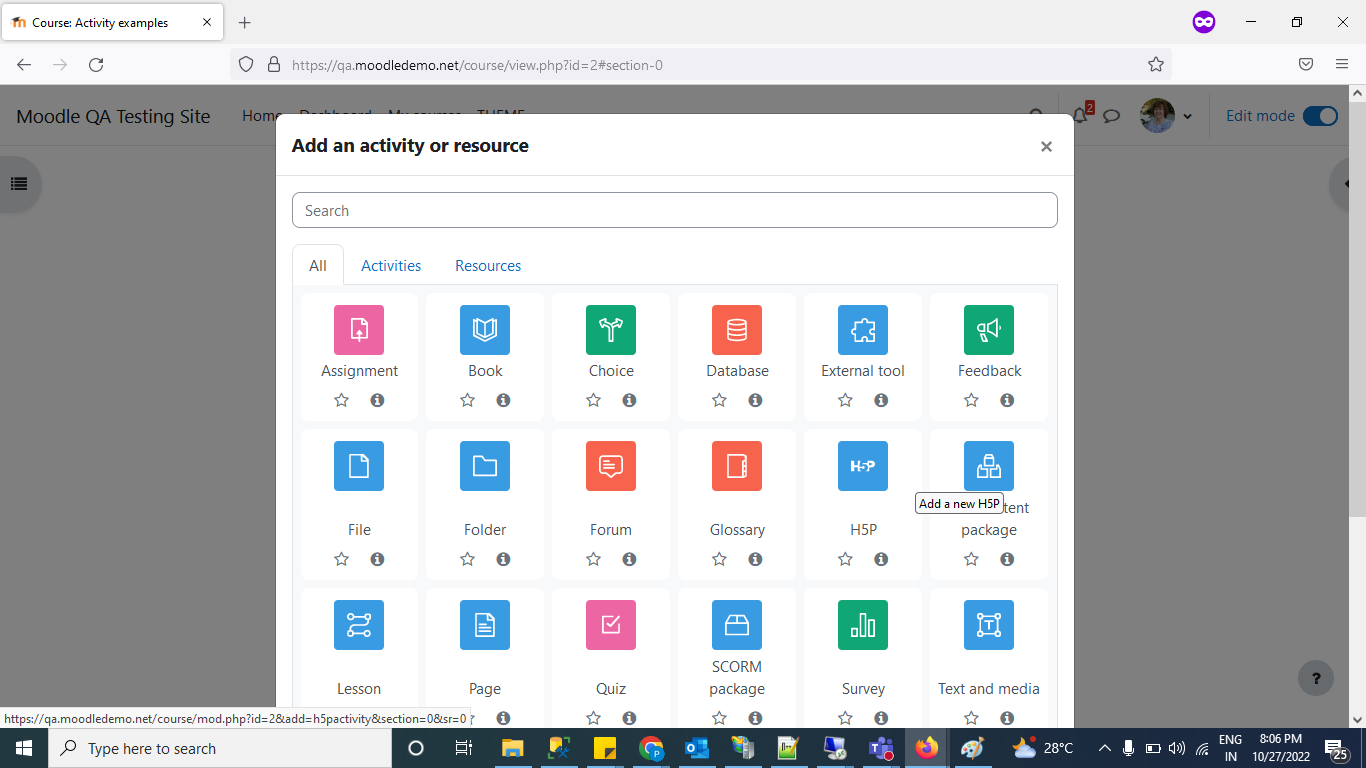The image size is (1366, 768).
Task: Star the Forum activity as favourite
Action: click(x=594, y=559)
